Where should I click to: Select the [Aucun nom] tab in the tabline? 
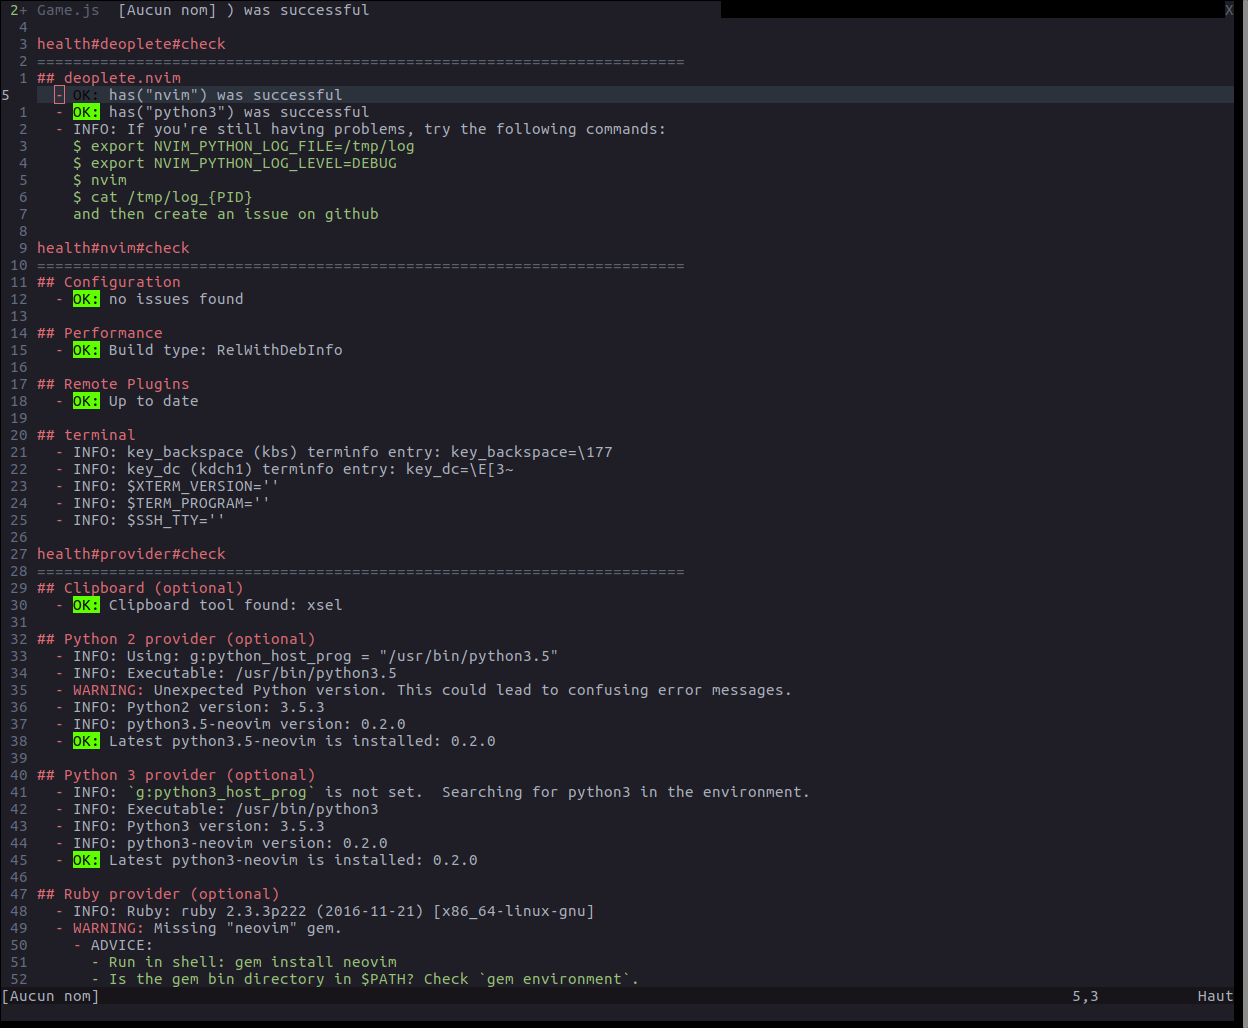pyautogui.click(x=167, y=10)
